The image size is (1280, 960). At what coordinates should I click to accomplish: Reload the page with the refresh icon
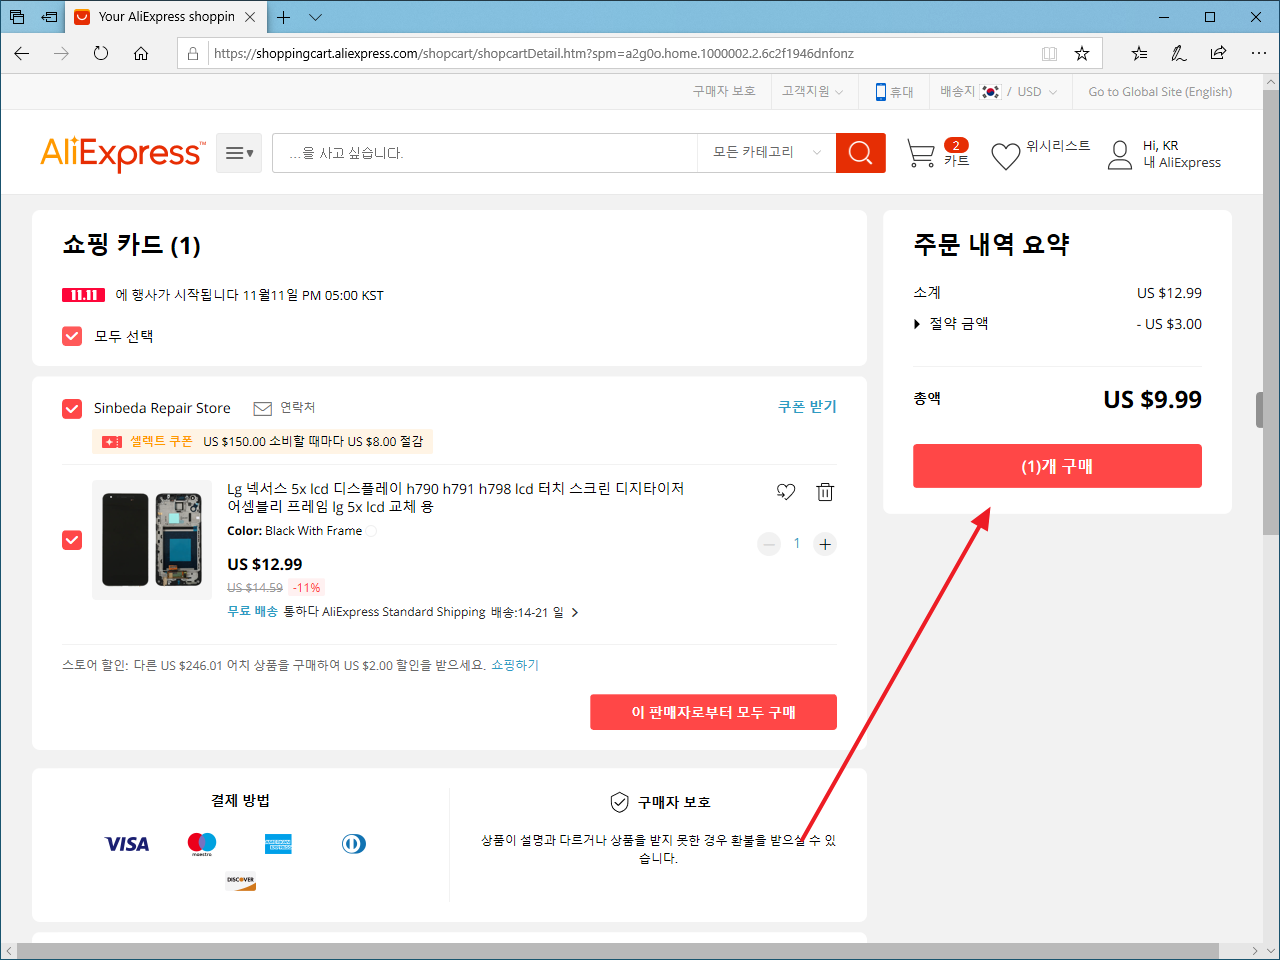tap(101, 53)
